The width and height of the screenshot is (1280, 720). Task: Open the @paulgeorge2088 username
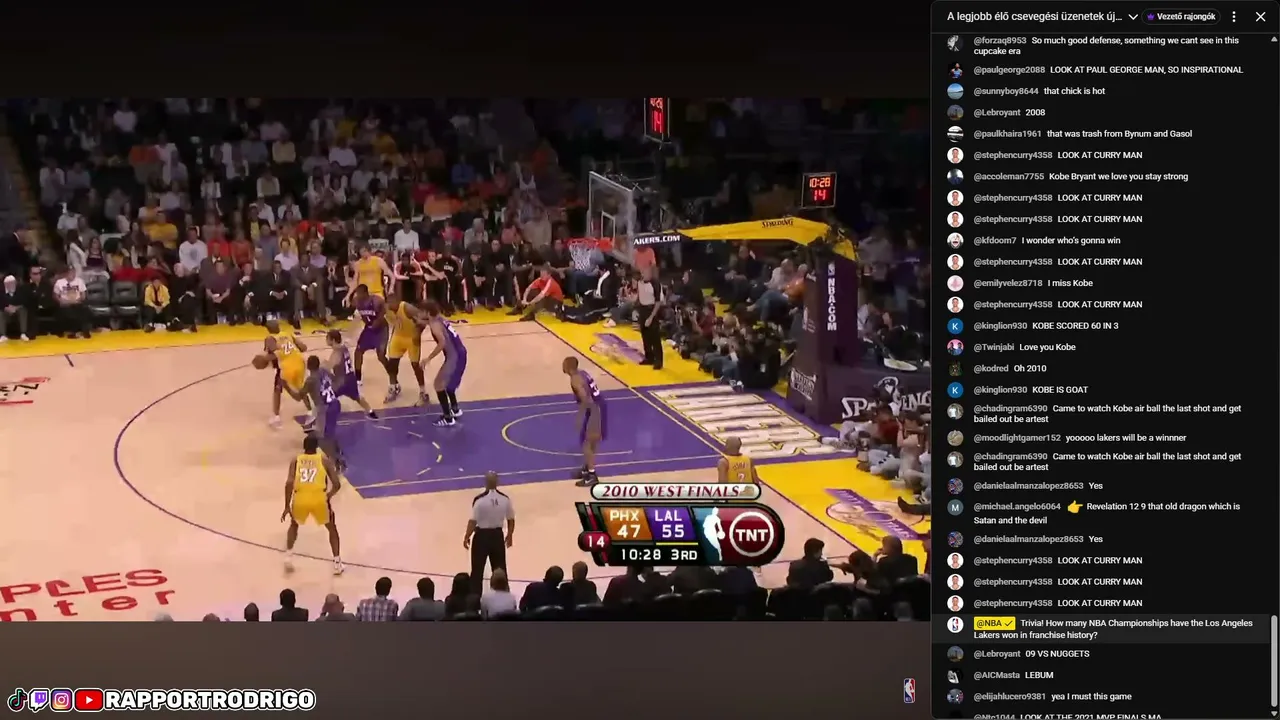(x=1009, y=70)
